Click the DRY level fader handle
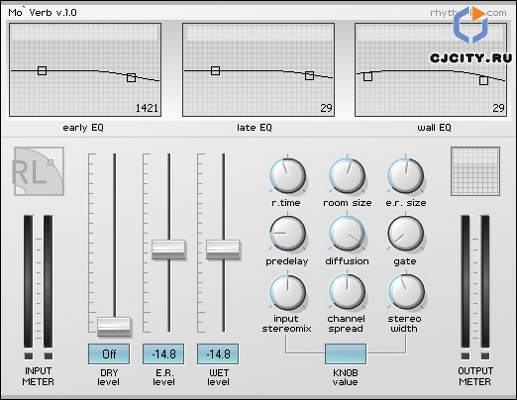The height and width of the screenshot is (400, 517). [x=114, y=326]
